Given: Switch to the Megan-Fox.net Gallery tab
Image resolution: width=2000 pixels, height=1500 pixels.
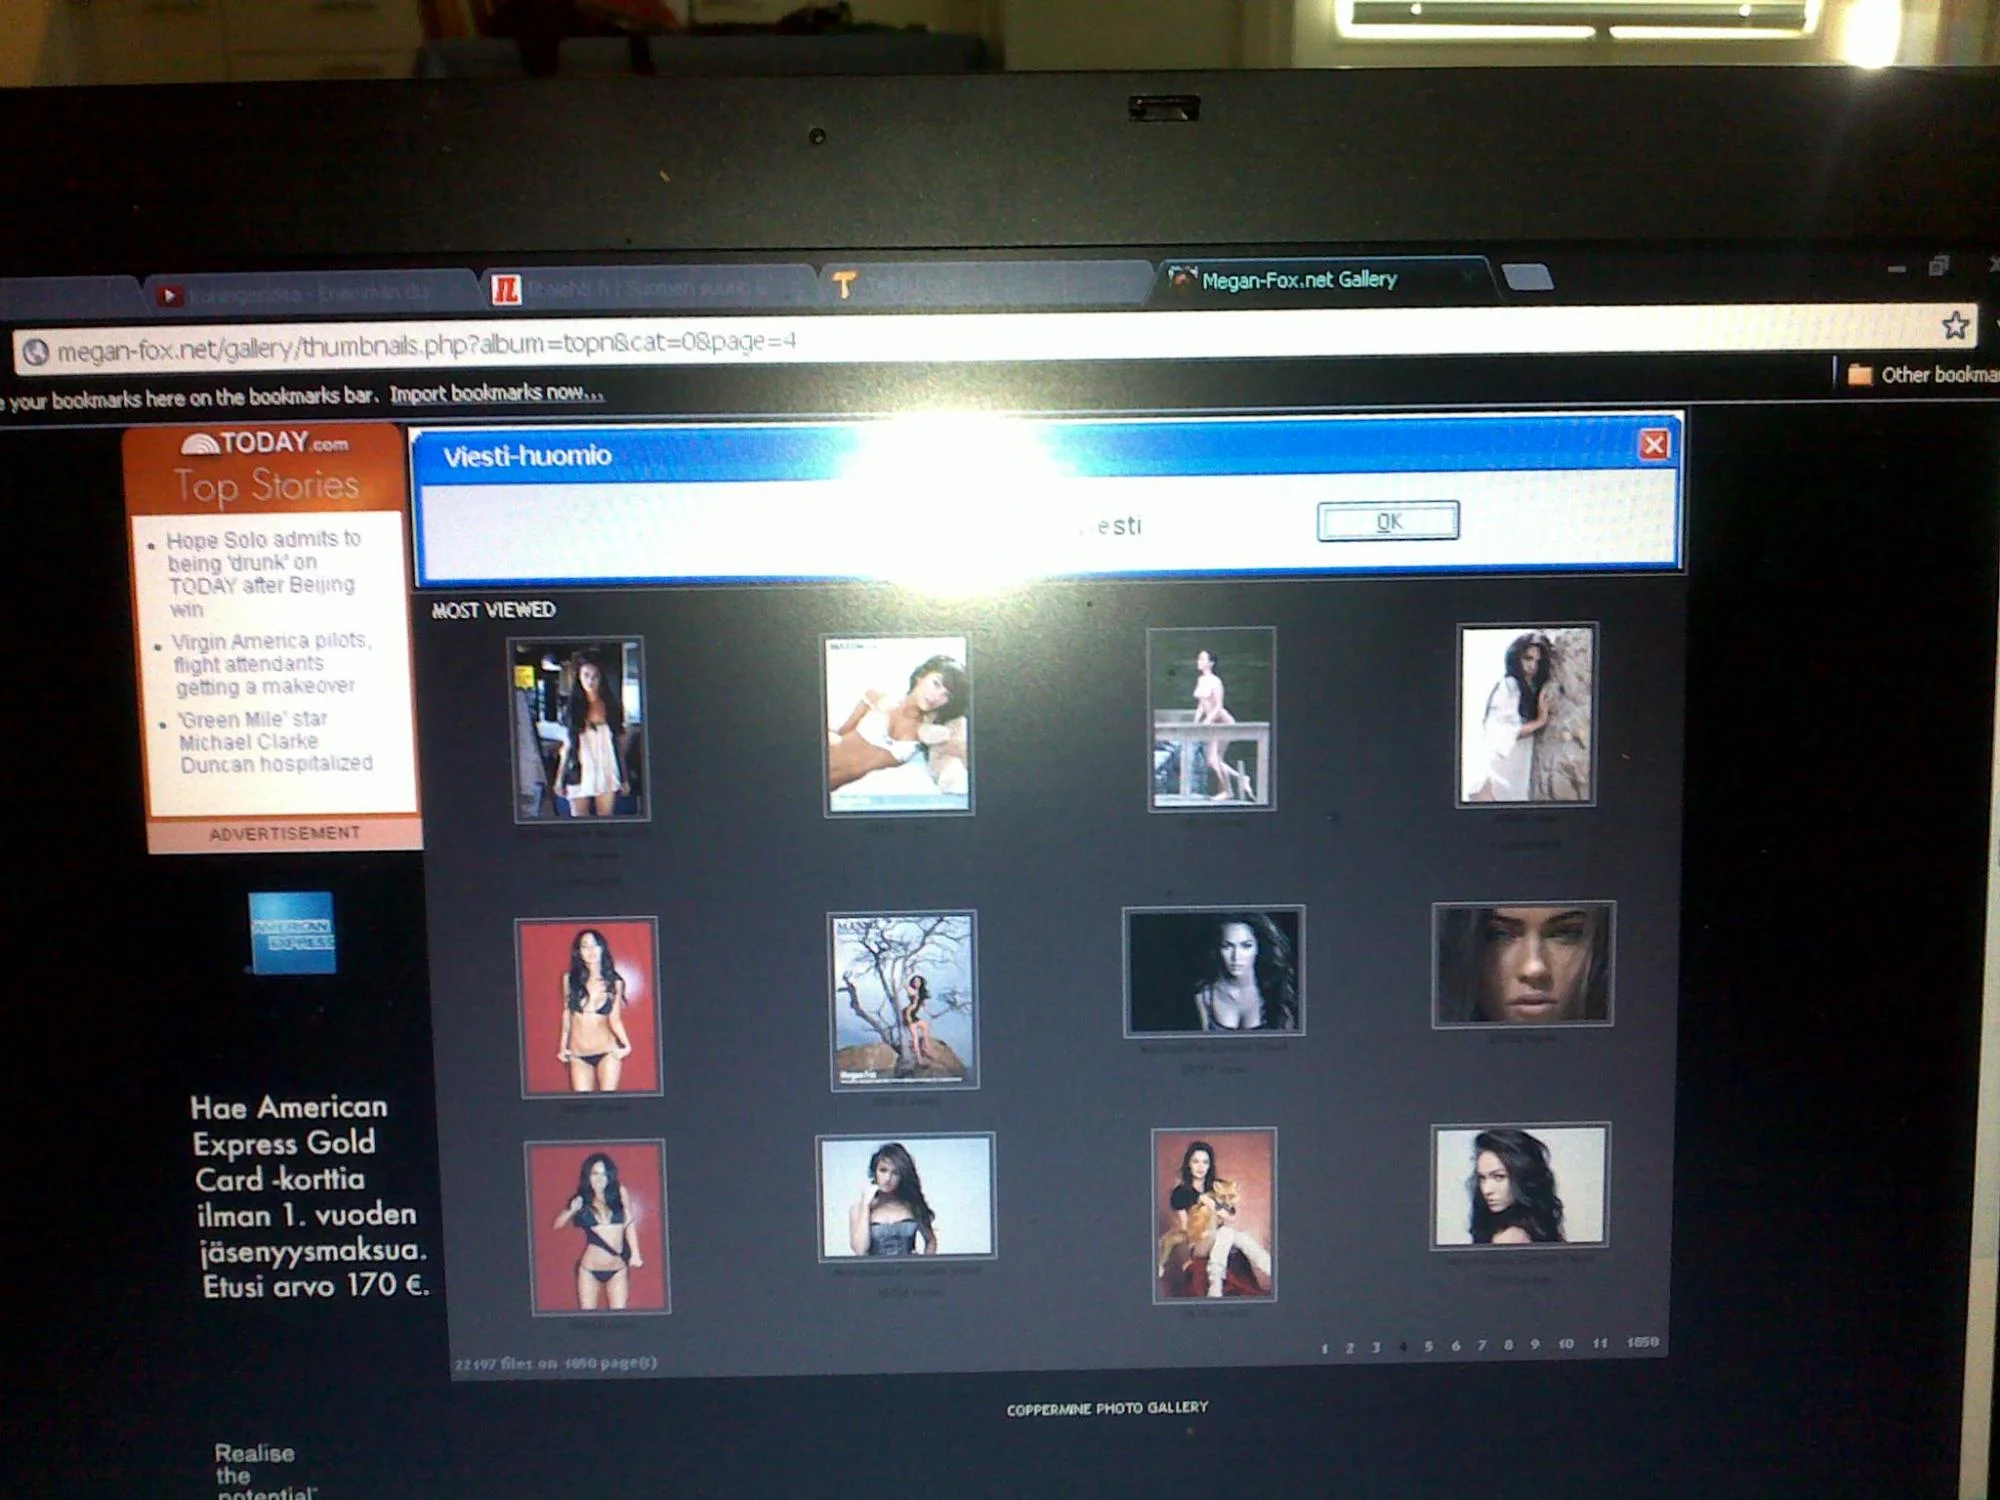Looking at the screenshot, I should [1298, 280].
